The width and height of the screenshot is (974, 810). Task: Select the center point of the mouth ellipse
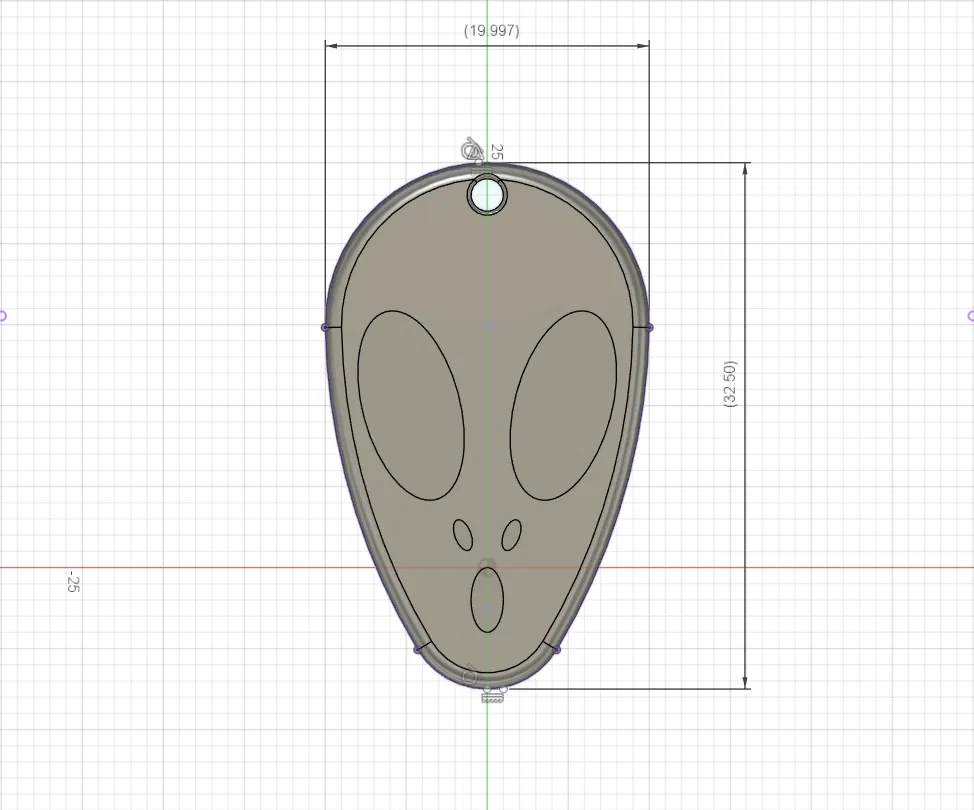tap(487, 608)
